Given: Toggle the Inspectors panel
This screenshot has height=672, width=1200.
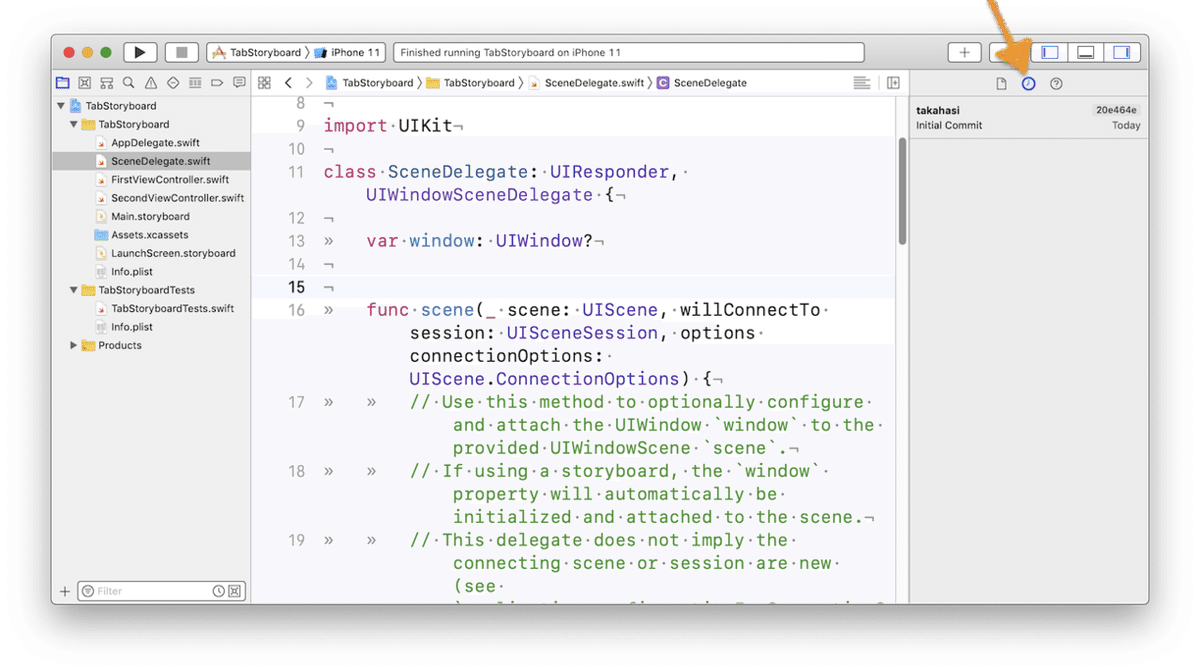Looking at the screenshot, I should (1121, 52).
